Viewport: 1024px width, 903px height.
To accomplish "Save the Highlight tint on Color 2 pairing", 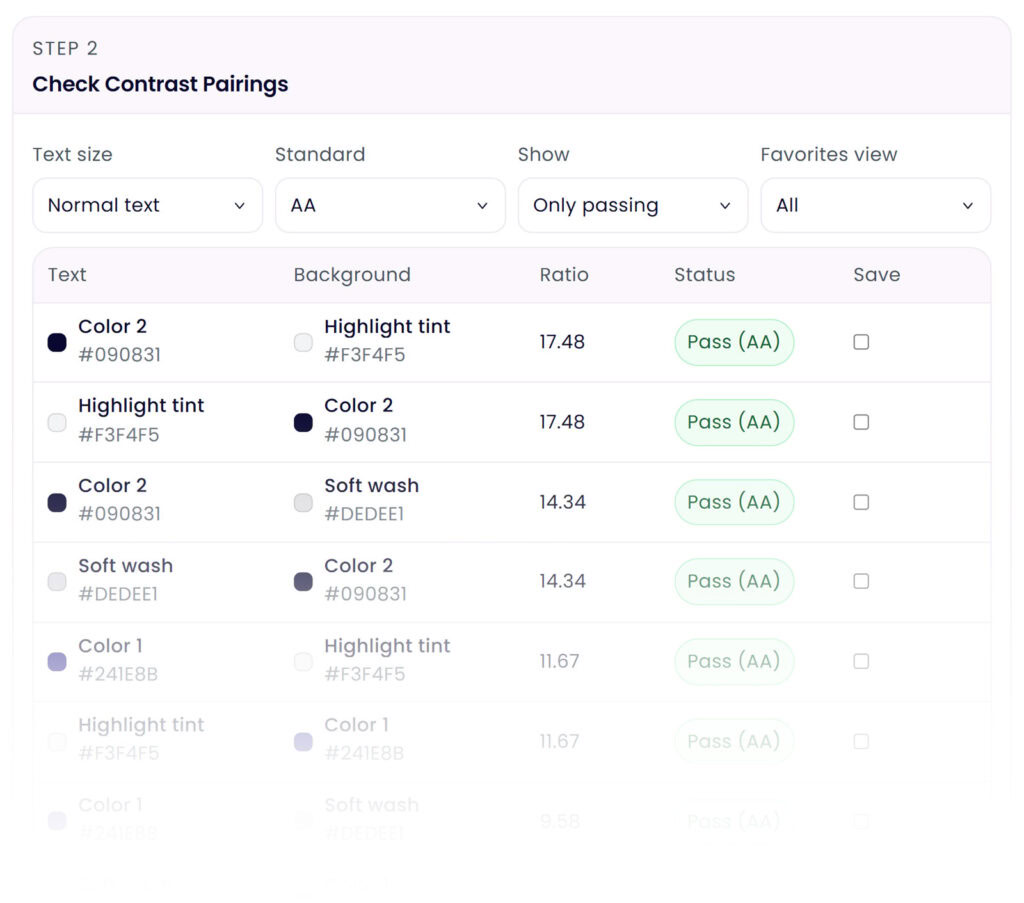I will pyautogui.click(x=861, y=422).
